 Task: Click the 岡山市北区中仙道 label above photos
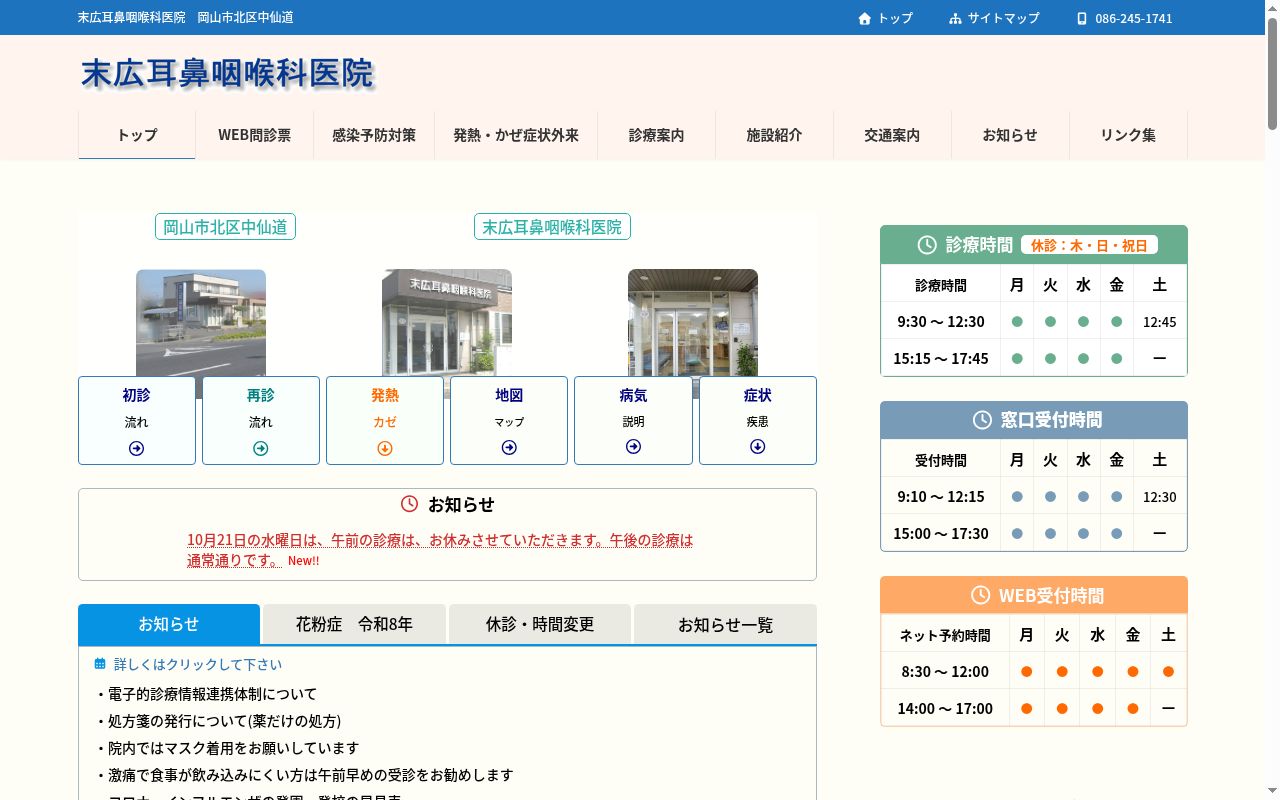tap(225, 227)
